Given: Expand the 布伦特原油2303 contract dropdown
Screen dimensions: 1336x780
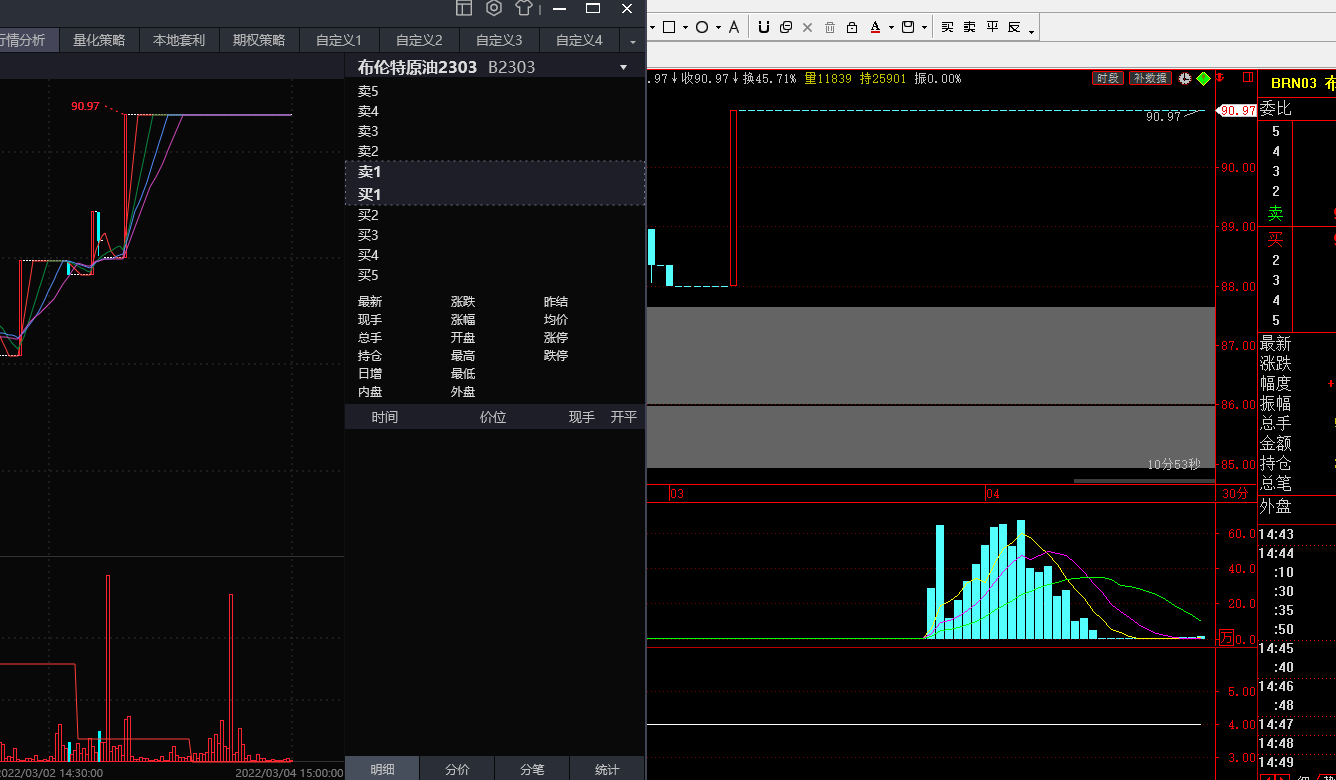Looking at the screenshot, I should [624, 68].
